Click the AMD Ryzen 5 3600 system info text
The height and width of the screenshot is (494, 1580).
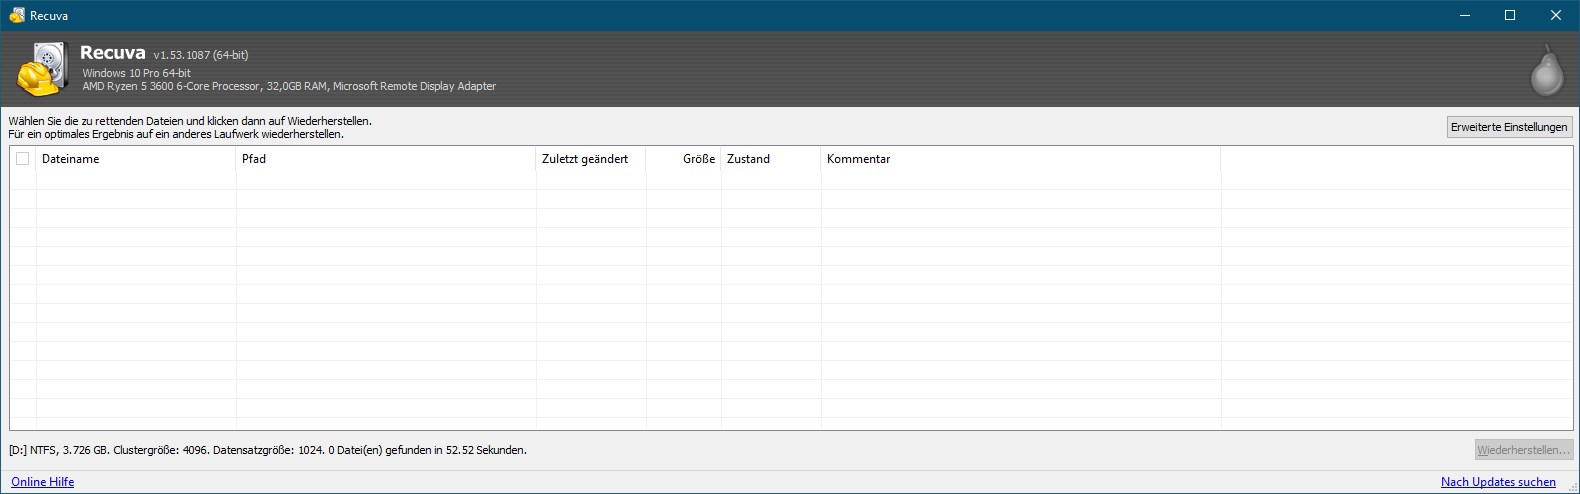[289, 86]
